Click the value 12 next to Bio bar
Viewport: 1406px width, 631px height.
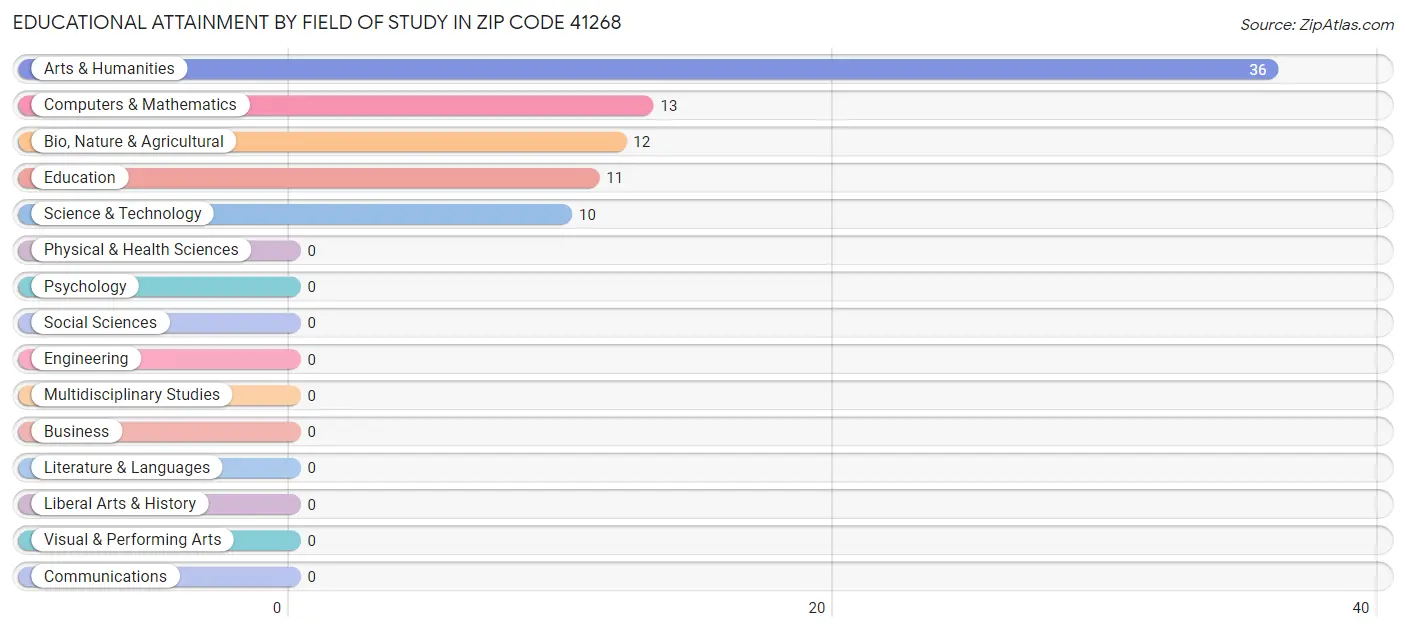coord(642,142)
